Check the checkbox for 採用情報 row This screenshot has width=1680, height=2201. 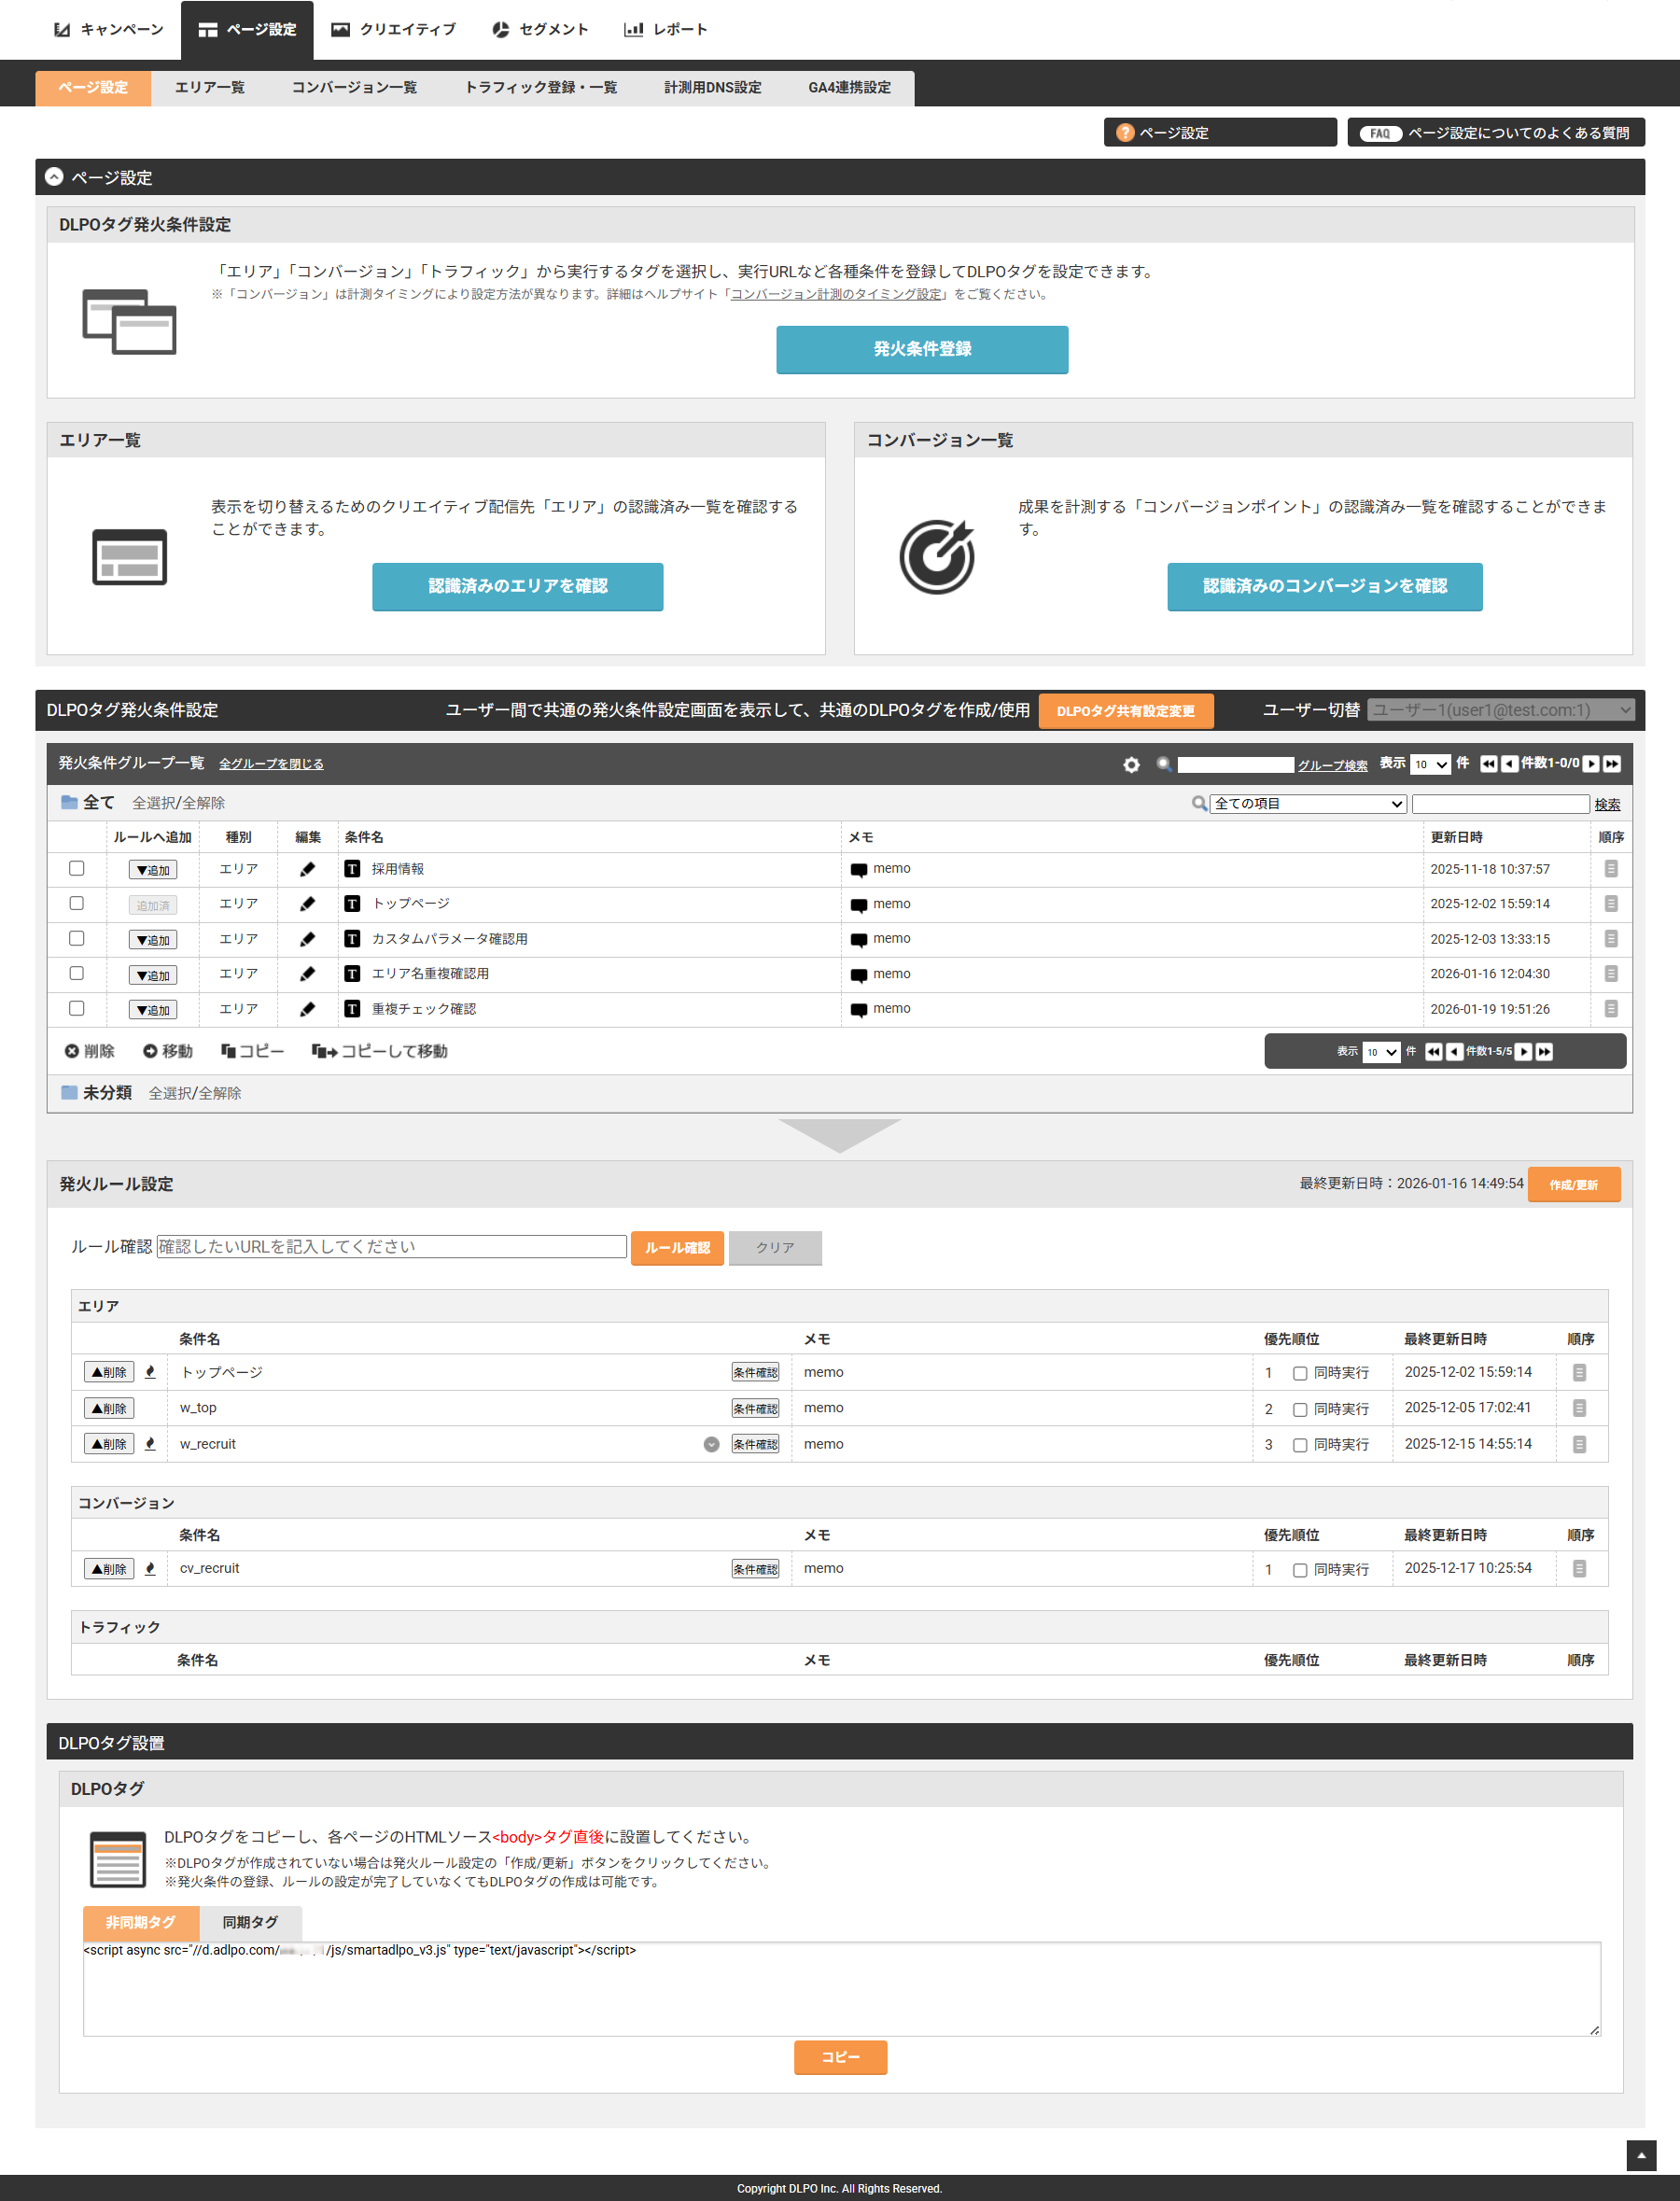click(x=76, y=869)
